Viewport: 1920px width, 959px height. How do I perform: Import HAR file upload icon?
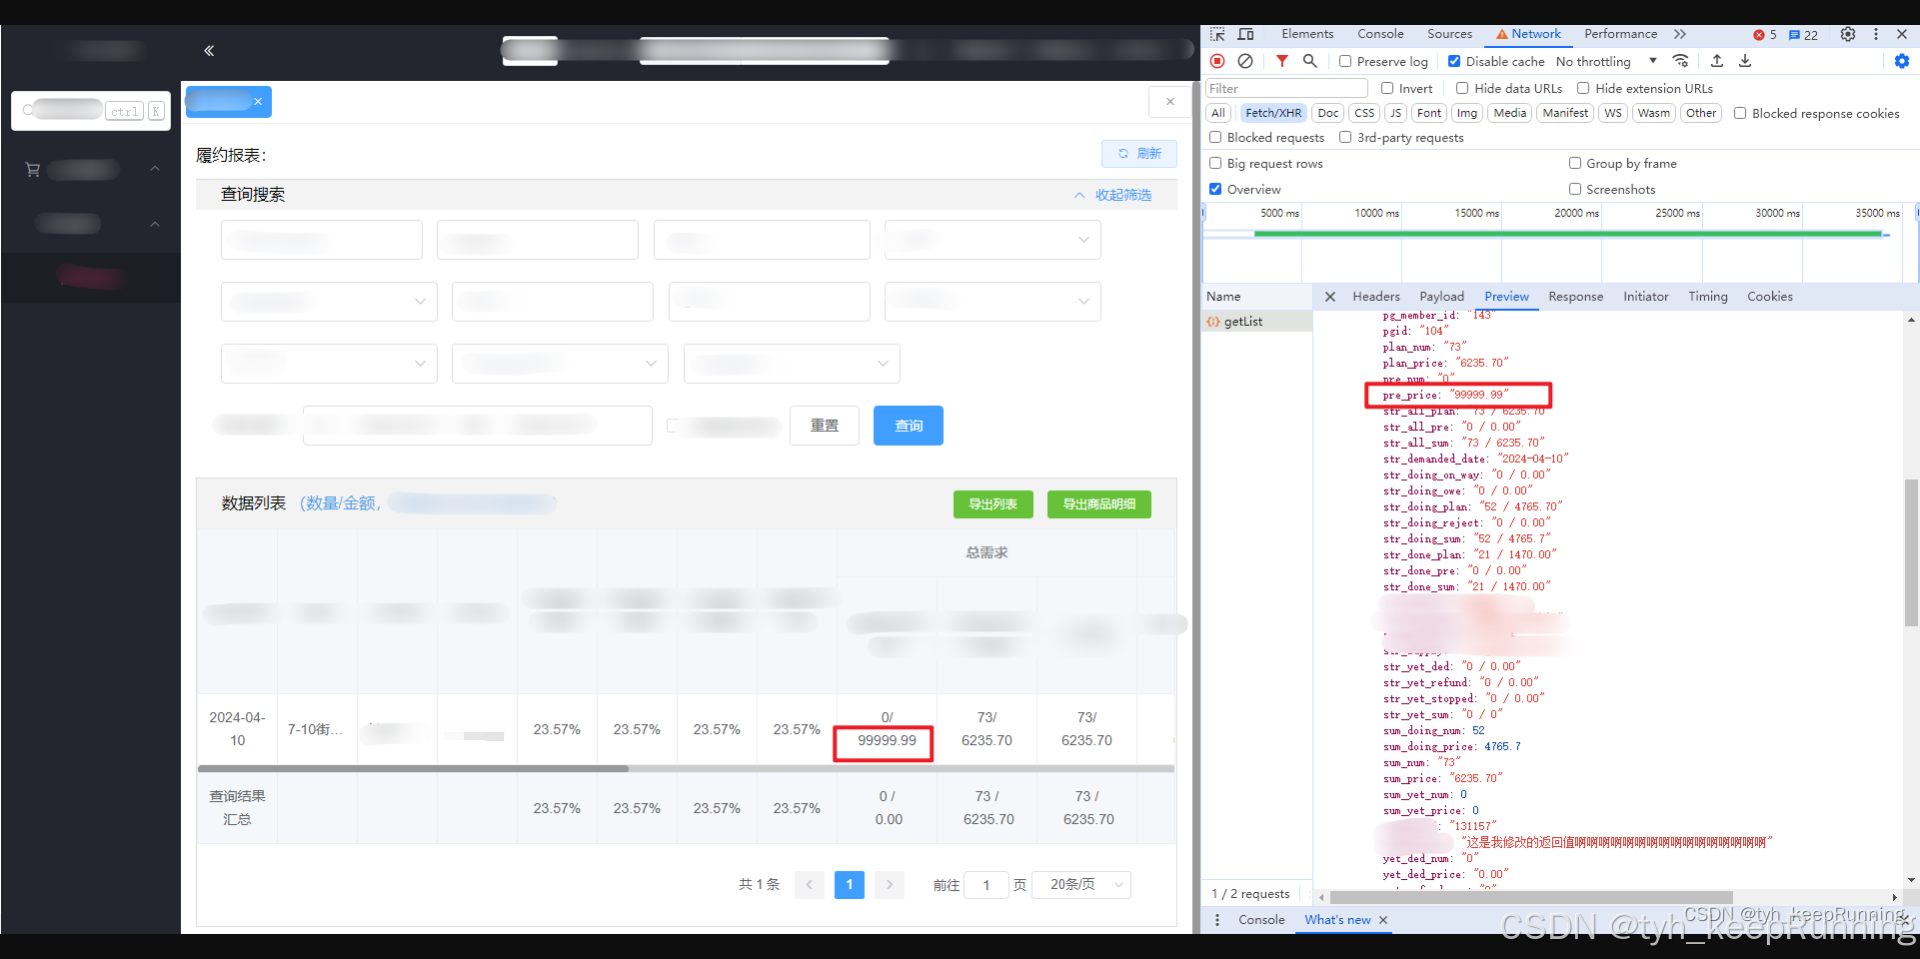[1717, 61]
